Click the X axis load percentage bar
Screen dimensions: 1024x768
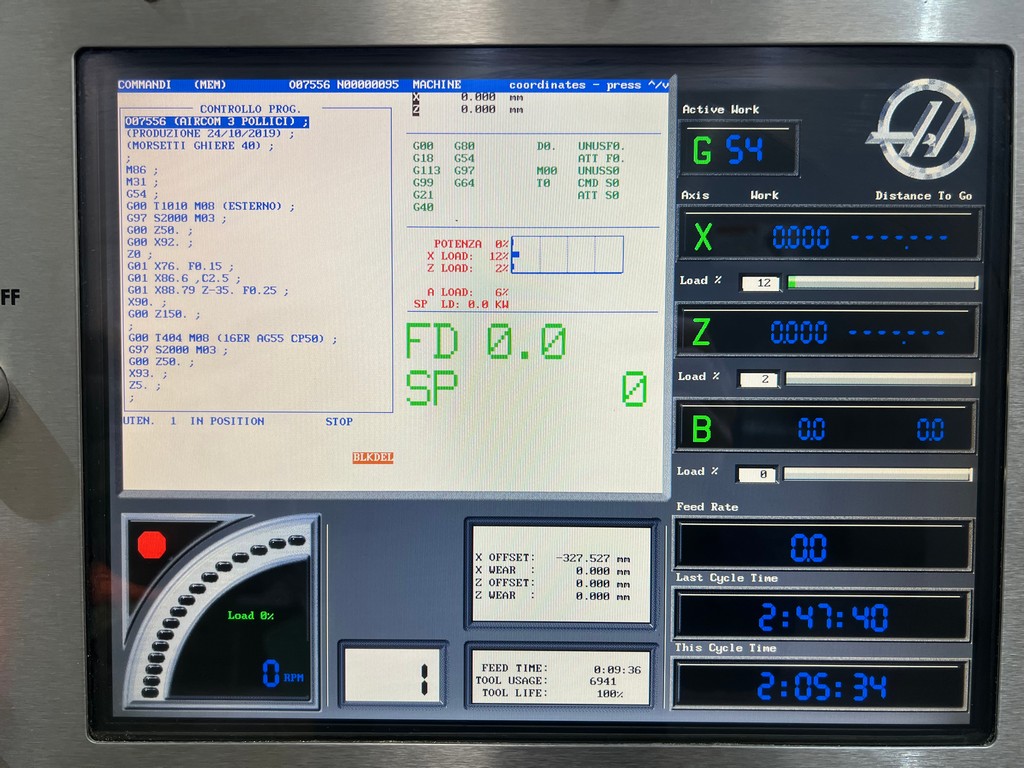tap(883, 282)
